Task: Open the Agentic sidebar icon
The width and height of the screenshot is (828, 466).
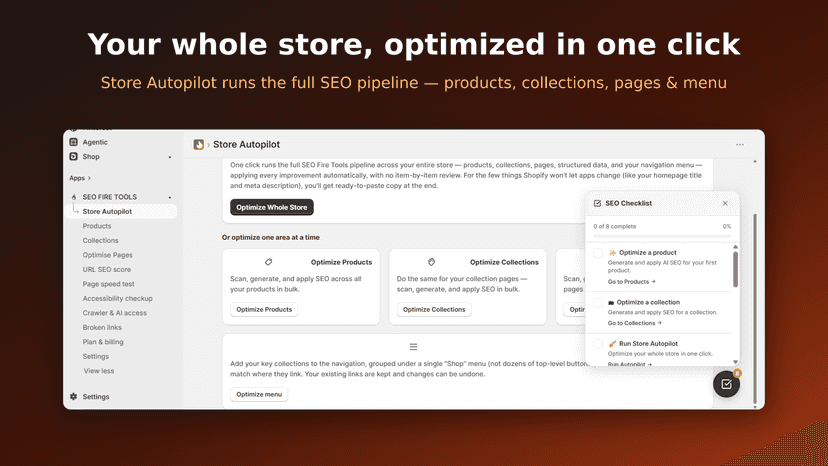Action: point(73,142)
